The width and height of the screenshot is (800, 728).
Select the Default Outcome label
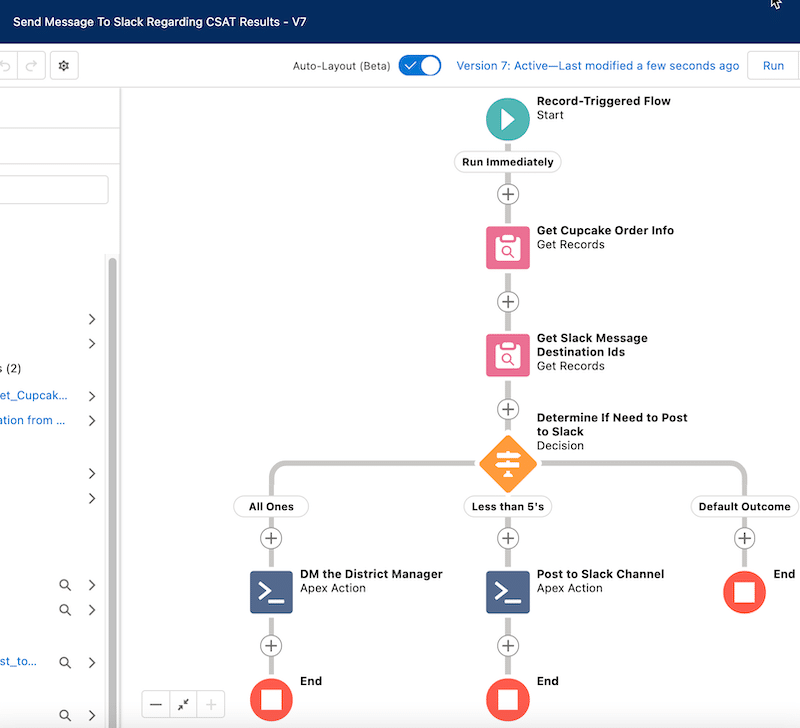tap(744, 507)
